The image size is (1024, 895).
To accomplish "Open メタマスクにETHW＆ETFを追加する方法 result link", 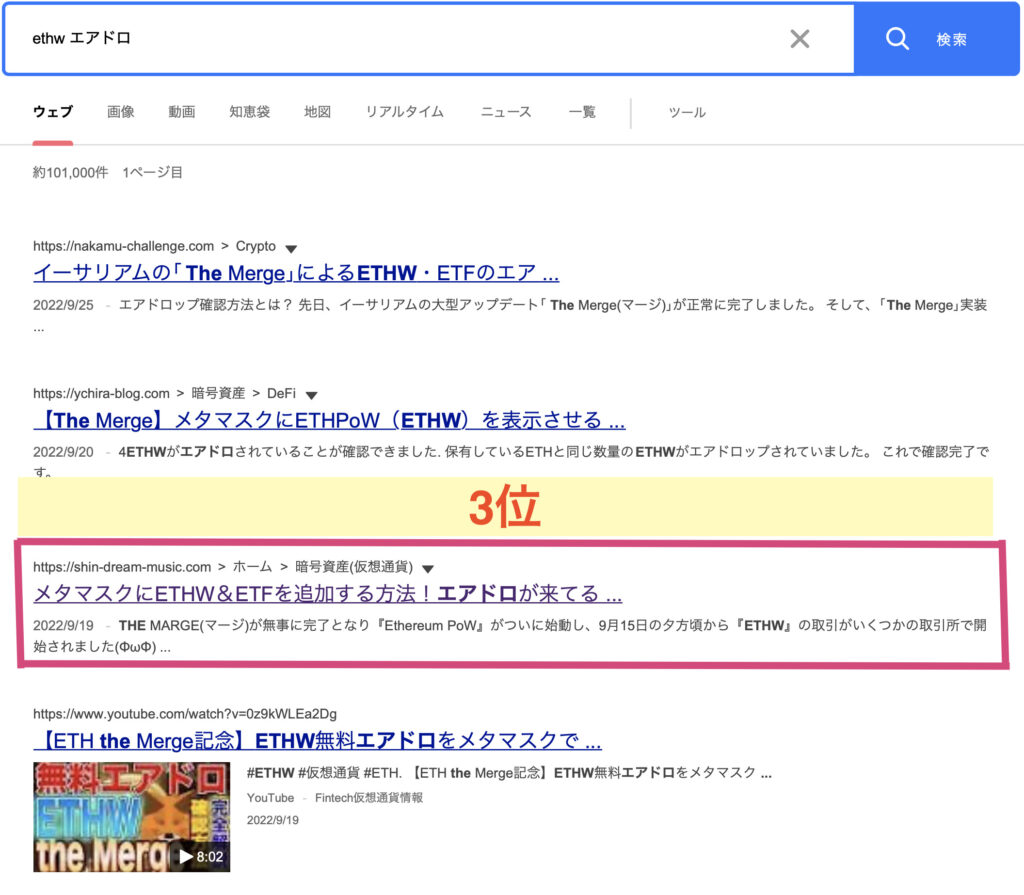I will 328,594.
